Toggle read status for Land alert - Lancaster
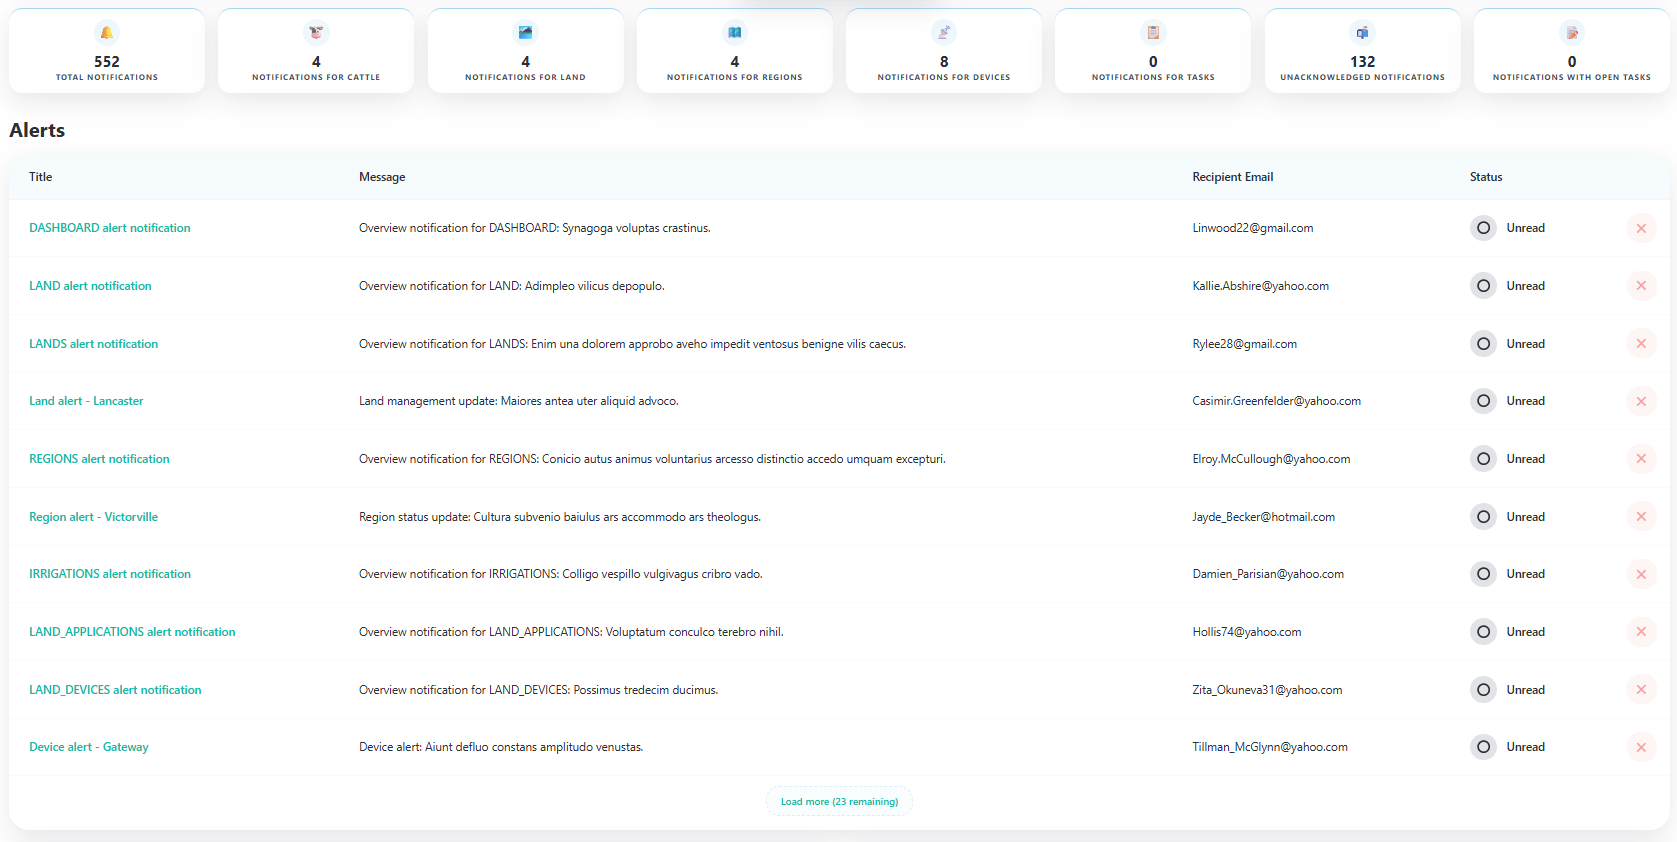Image resolution: width=1677 pixels, height=842 pixels. pos(1483,401)
